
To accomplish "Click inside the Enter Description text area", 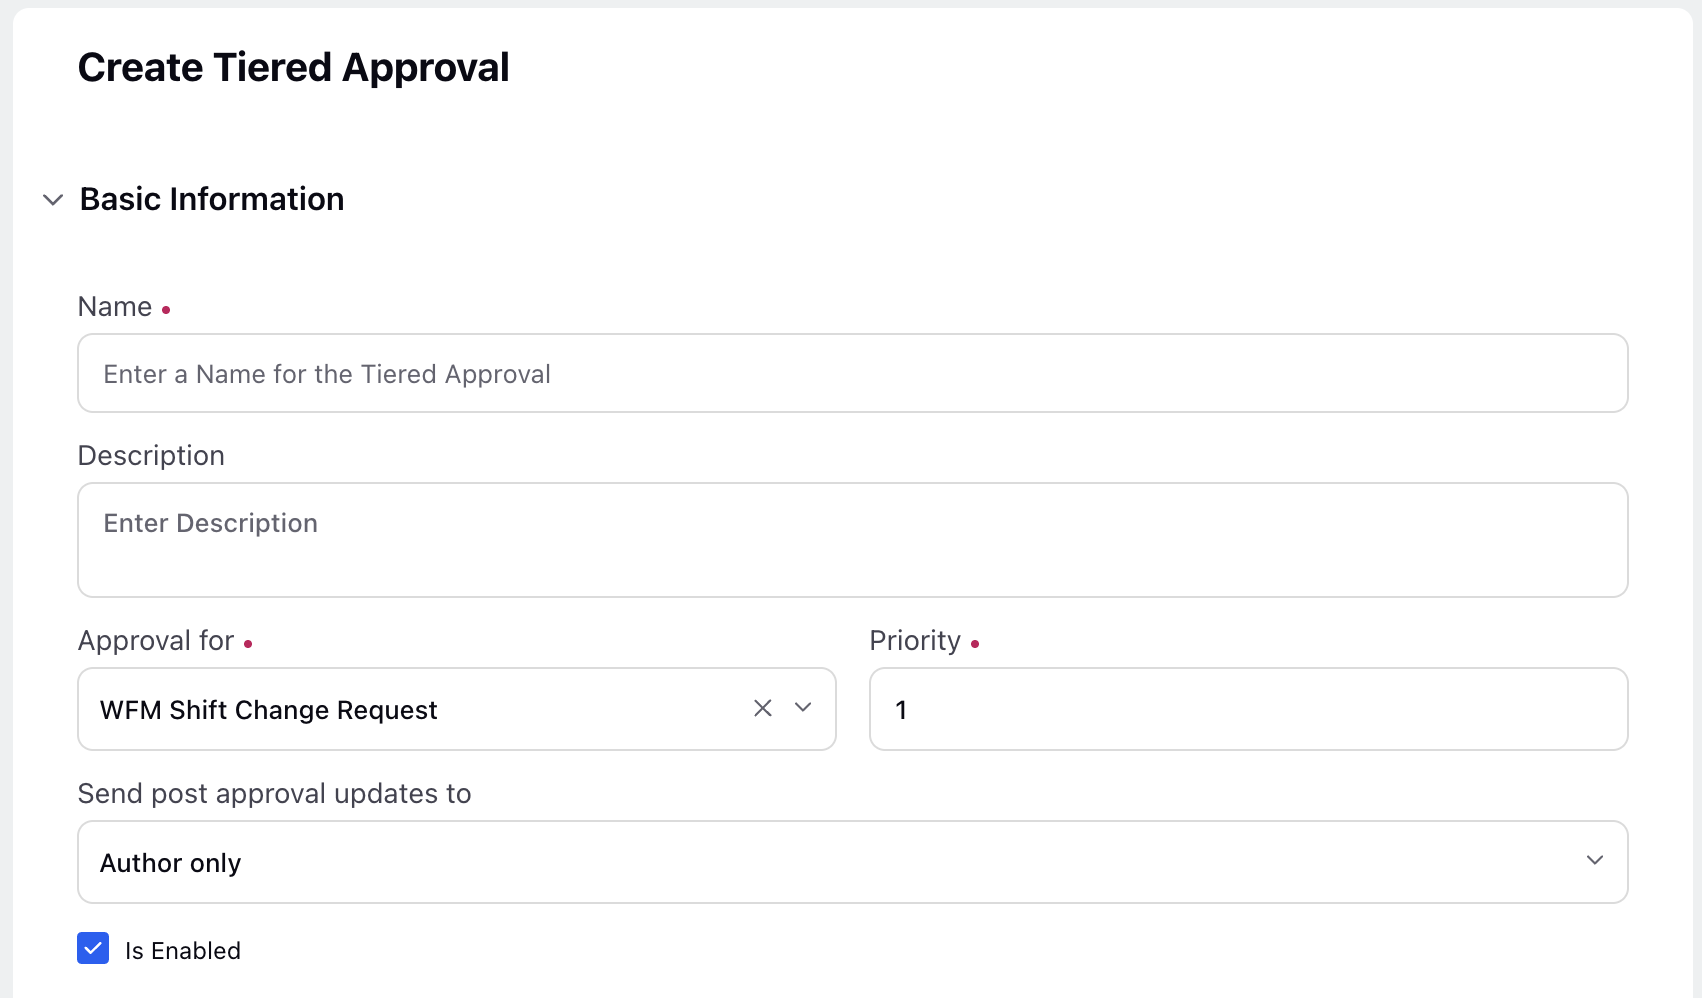I will point(853,540).
